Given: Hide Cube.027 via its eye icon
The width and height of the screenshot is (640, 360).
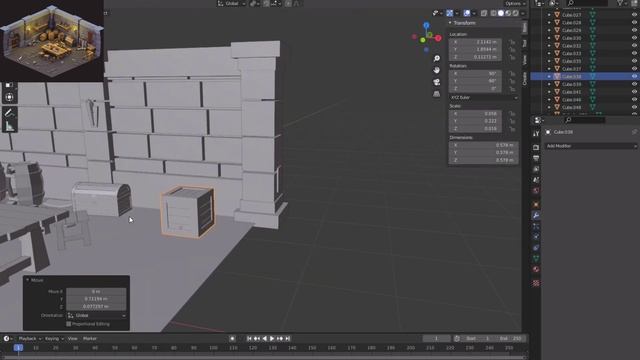Looking at the screenshot, I should click(634, 15).
